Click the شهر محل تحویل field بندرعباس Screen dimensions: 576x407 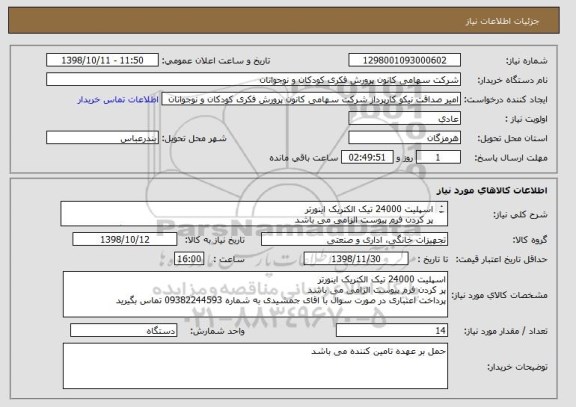tap(102, 138)
